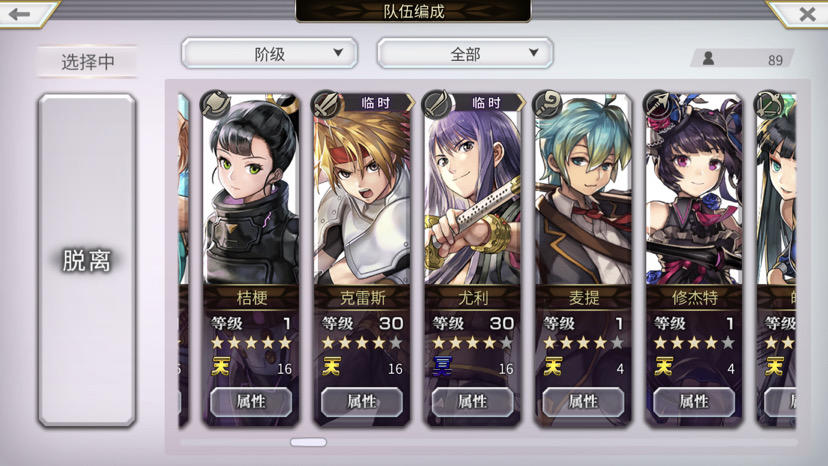Click the bow icon on 修杰特's card

658,104
